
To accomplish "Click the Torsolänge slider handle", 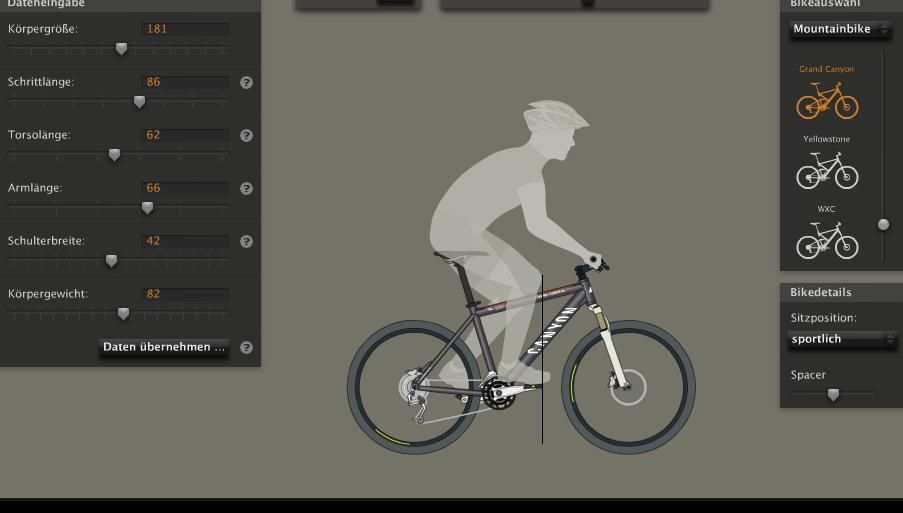I will pyautogui.click(x=114, y=155).
